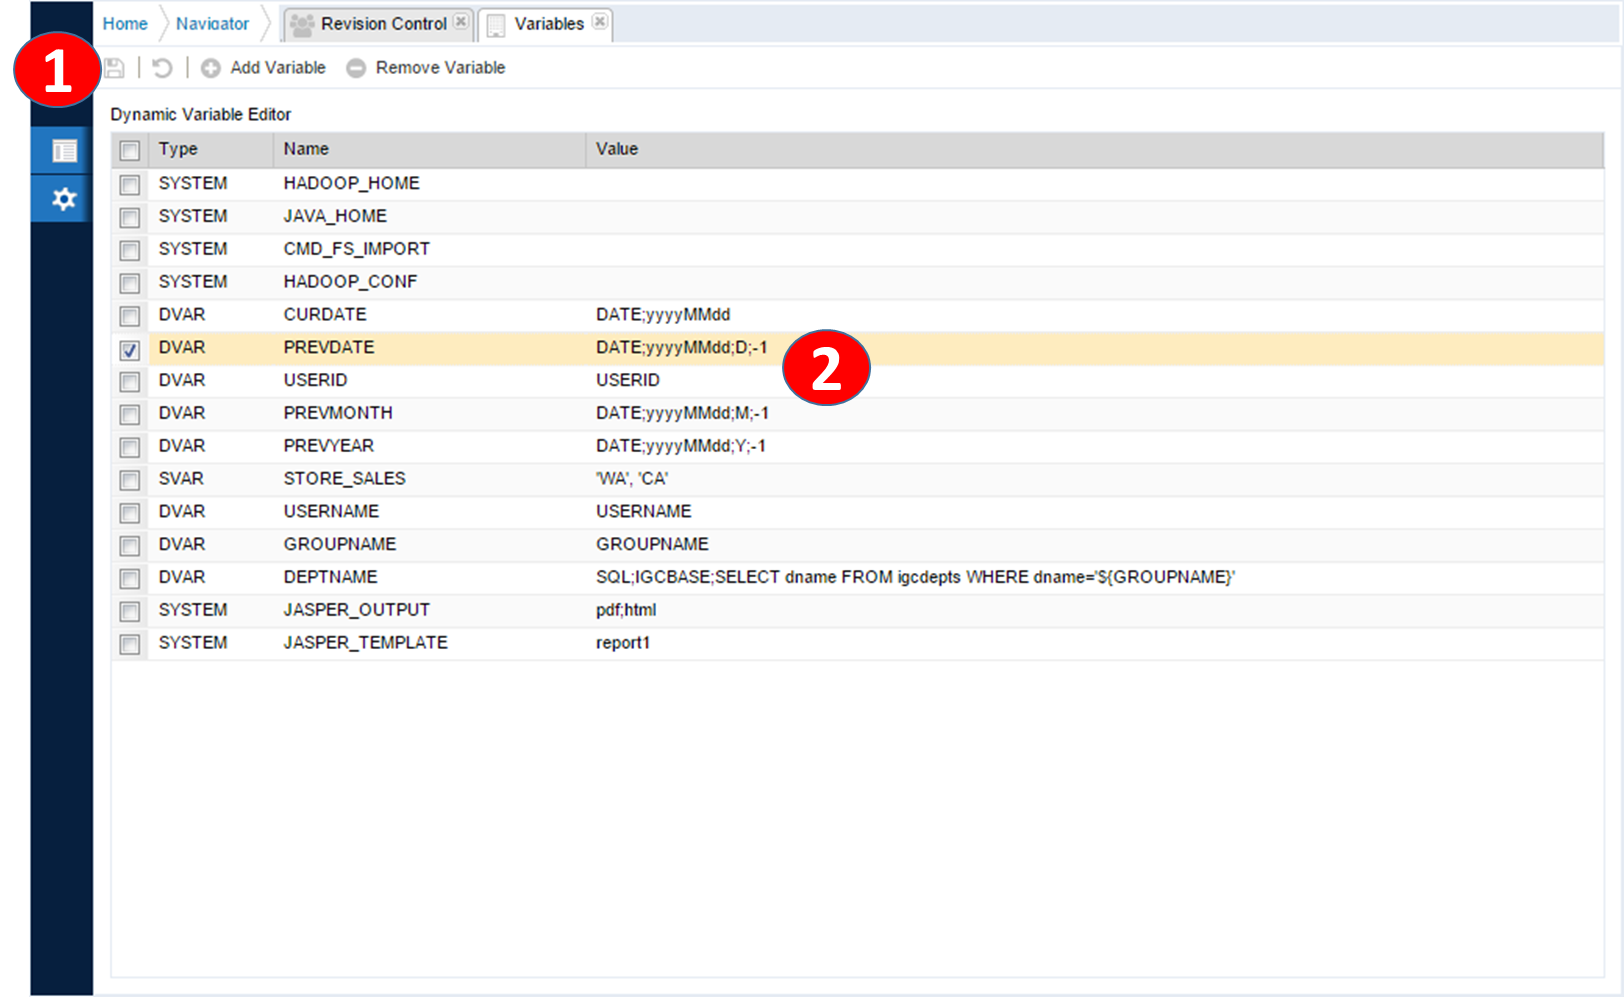Screen dimensions: 1624x997
Task: Click the DEPTNAME SQL value cell
Action: pyautogui.click(x=915, y=577)
